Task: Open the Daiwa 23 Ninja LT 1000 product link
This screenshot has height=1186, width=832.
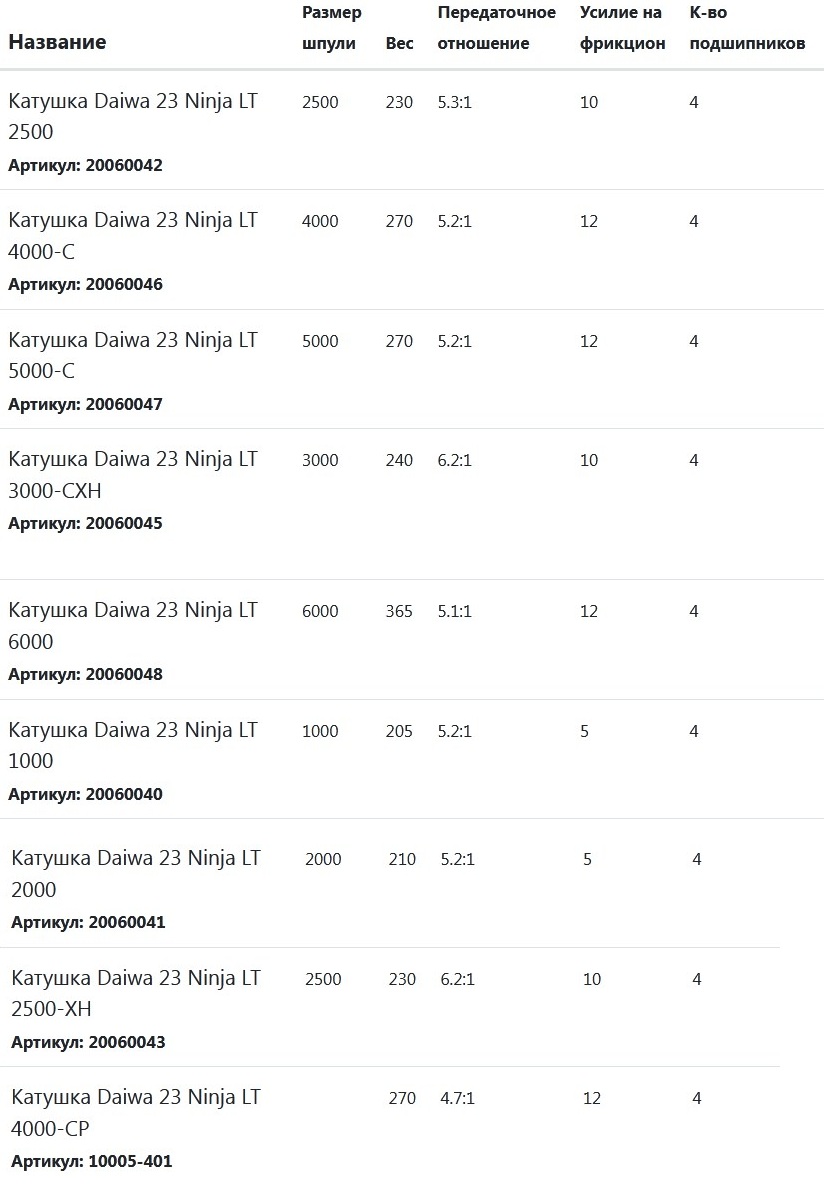Action: 132,745
